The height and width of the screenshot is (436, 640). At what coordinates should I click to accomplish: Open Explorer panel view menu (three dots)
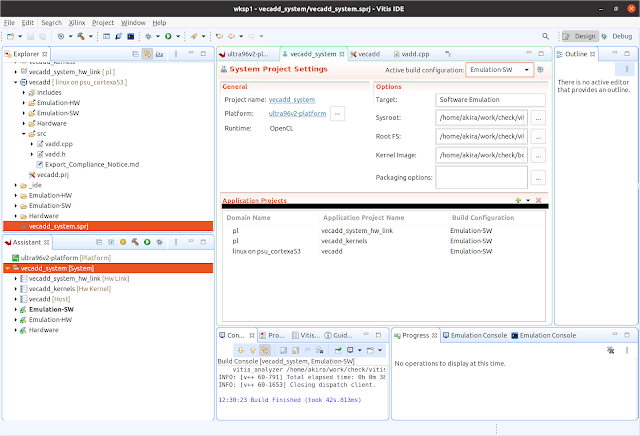[x=176, y=54]
